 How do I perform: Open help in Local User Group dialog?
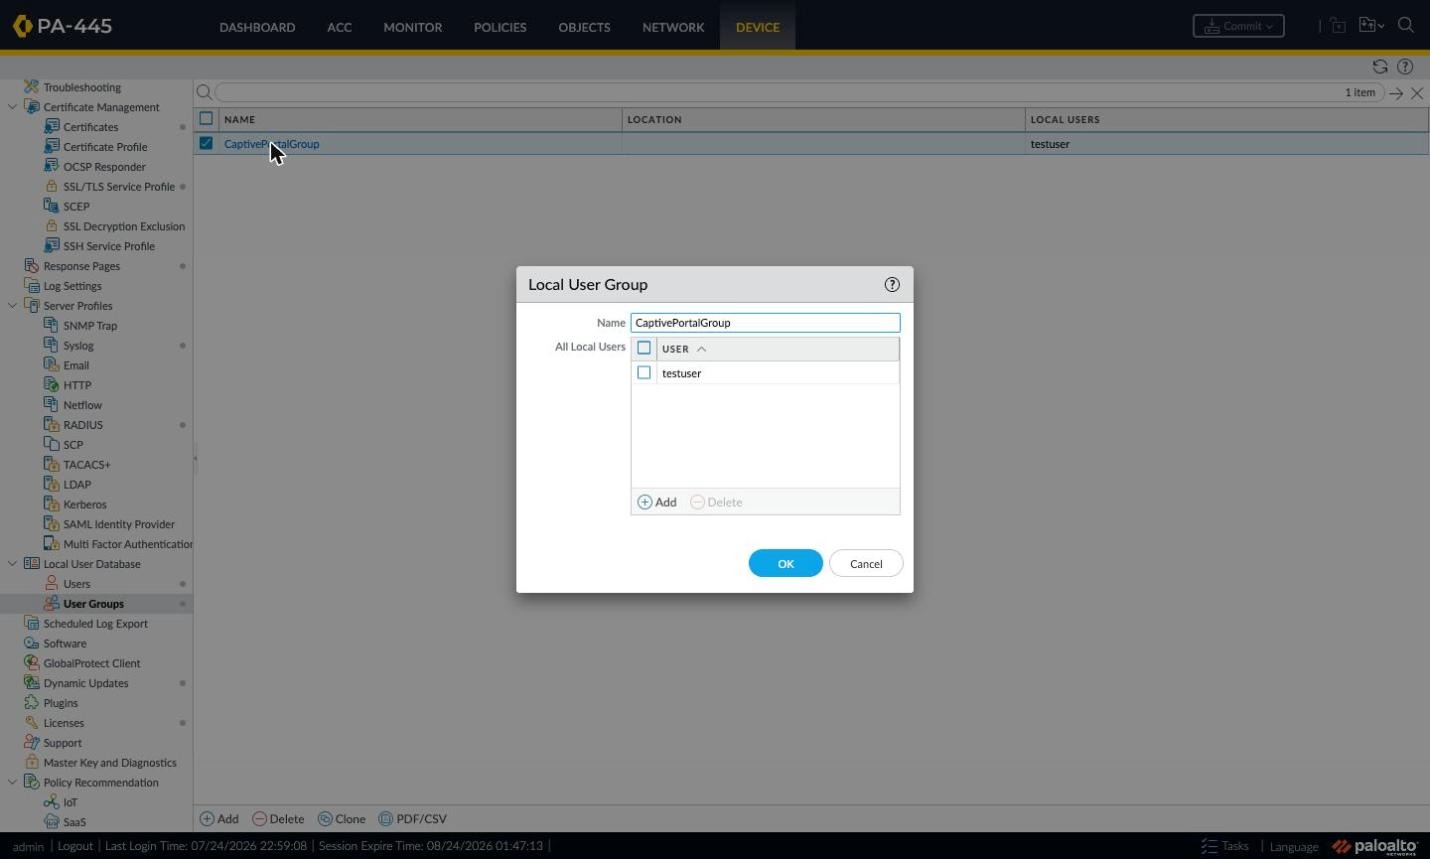tap(892, 285)
